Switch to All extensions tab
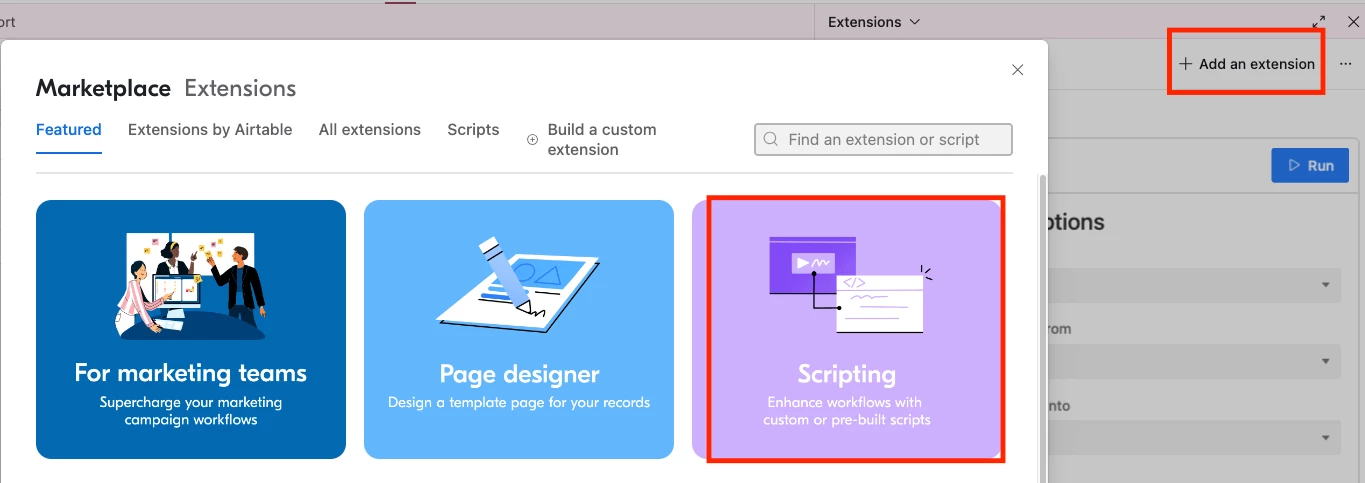The height and width of the screenshot is (483, 1365). click(x=370, y=130)
